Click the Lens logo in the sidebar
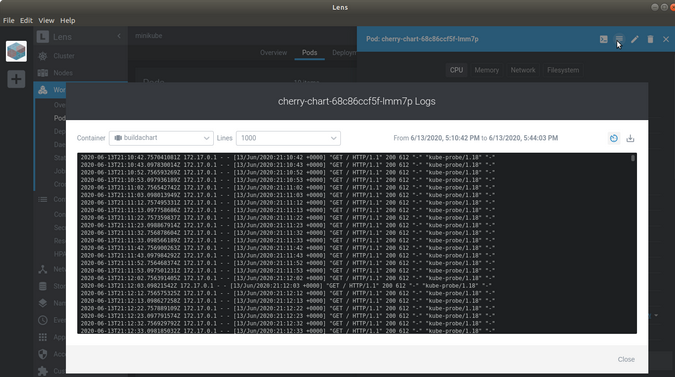 pyautogui.click(x=43, y=37)
